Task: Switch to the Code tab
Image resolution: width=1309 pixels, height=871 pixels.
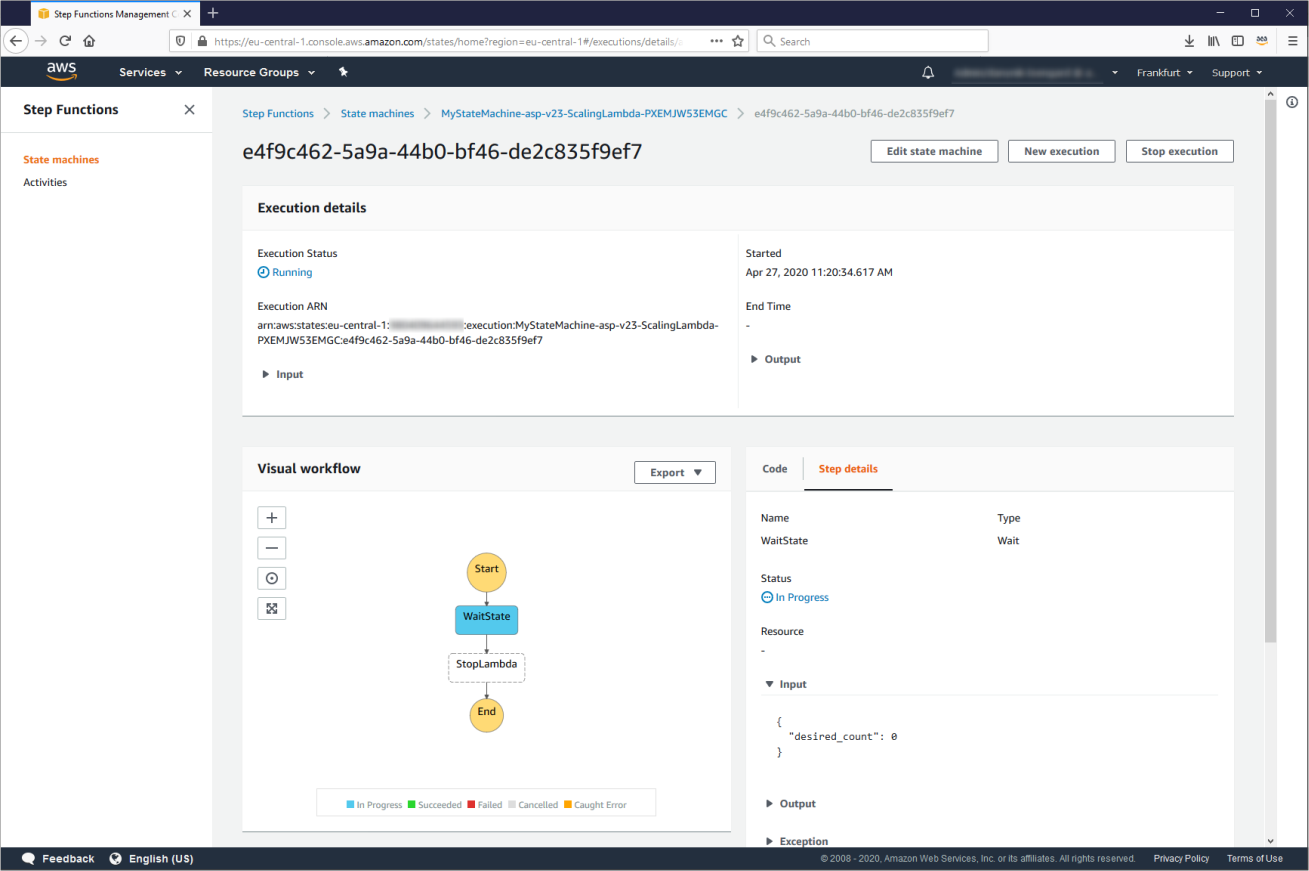Action: (775, 469)
